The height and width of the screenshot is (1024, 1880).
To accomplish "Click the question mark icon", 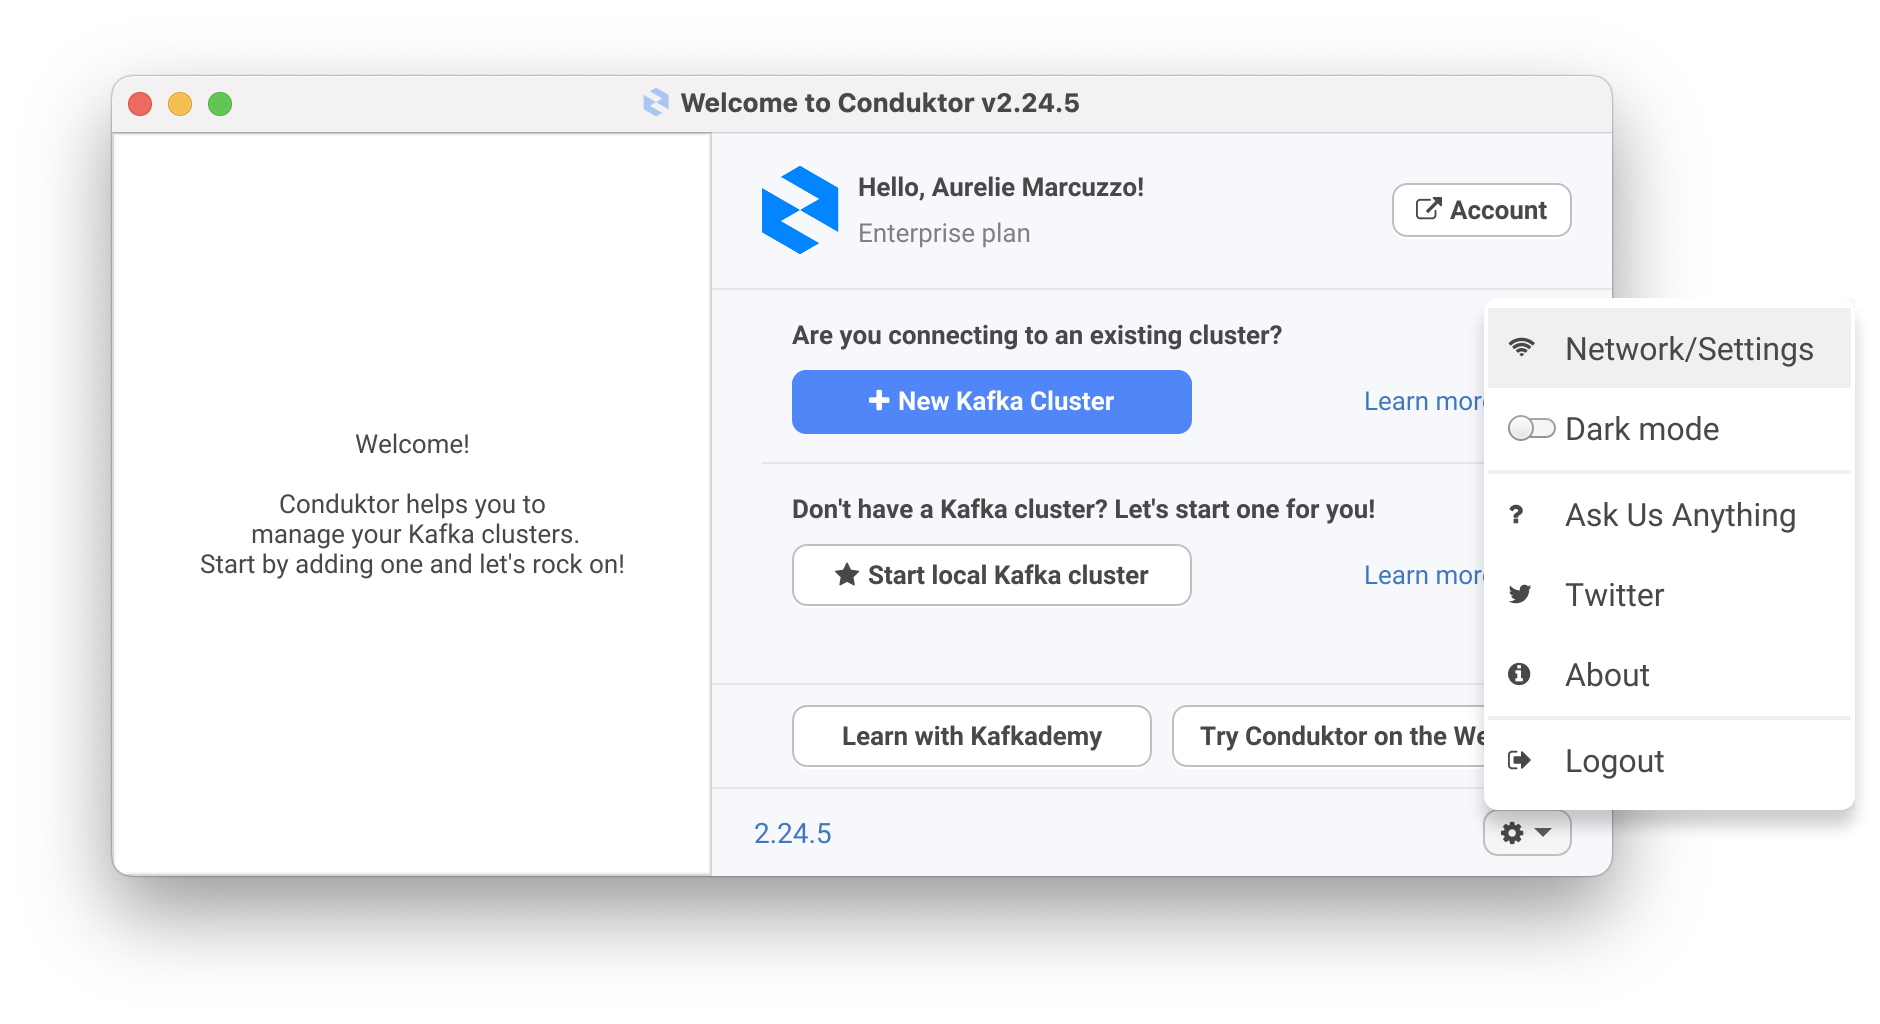I will 1517,514.
